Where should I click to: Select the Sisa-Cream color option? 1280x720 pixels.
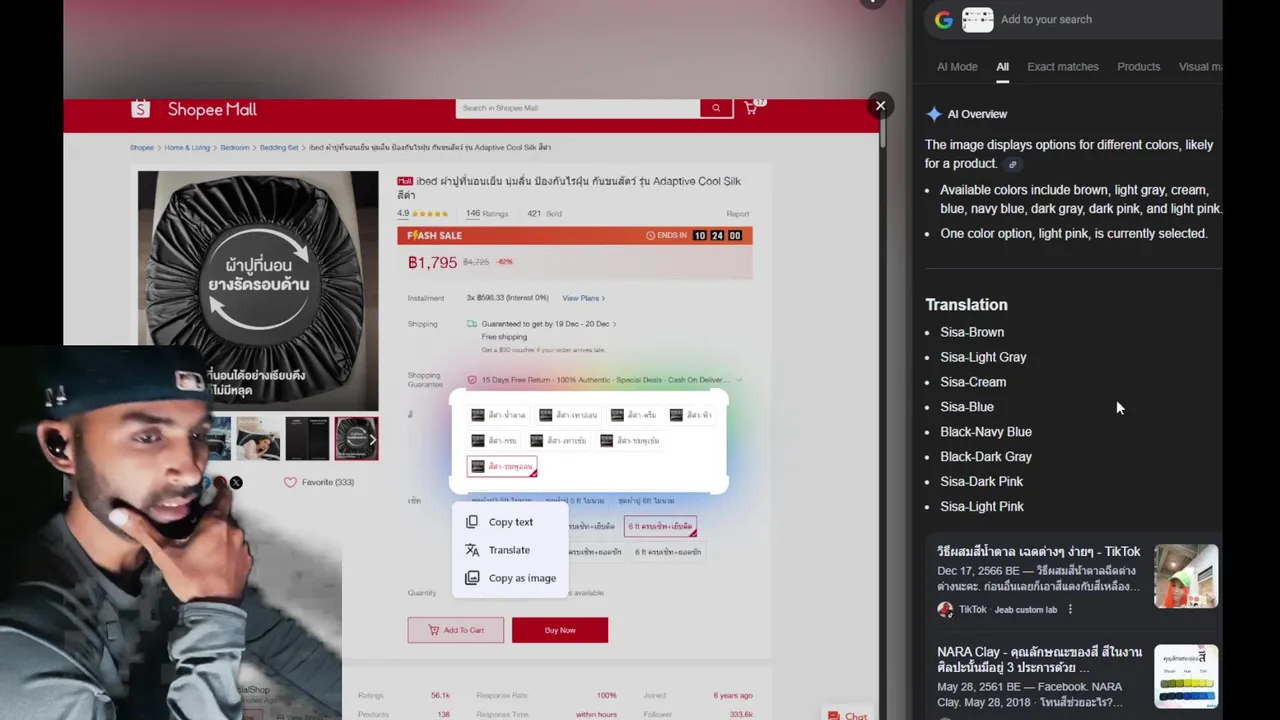(634, 415)
